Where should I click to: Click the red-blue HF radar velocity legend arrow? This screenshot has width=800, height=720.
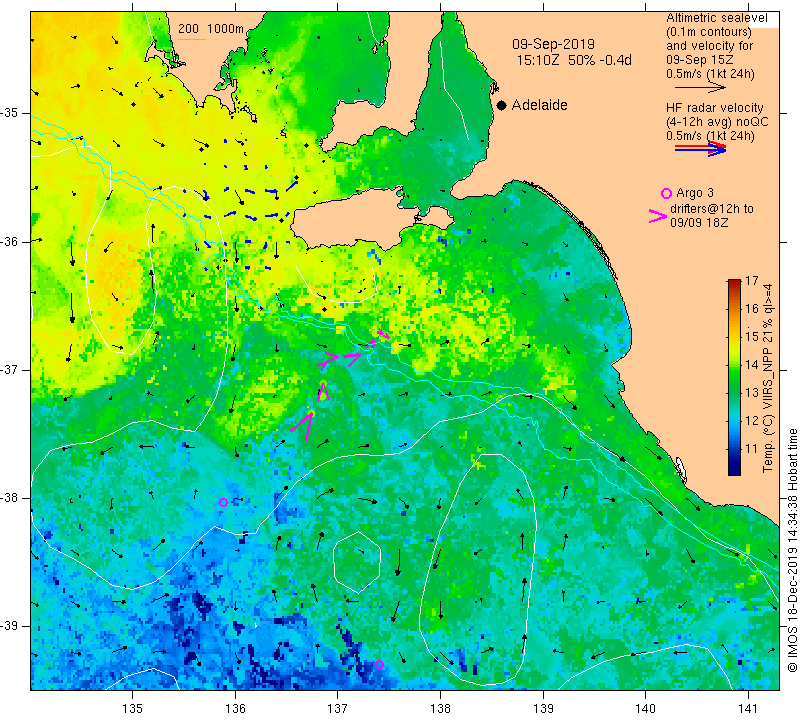701,149
